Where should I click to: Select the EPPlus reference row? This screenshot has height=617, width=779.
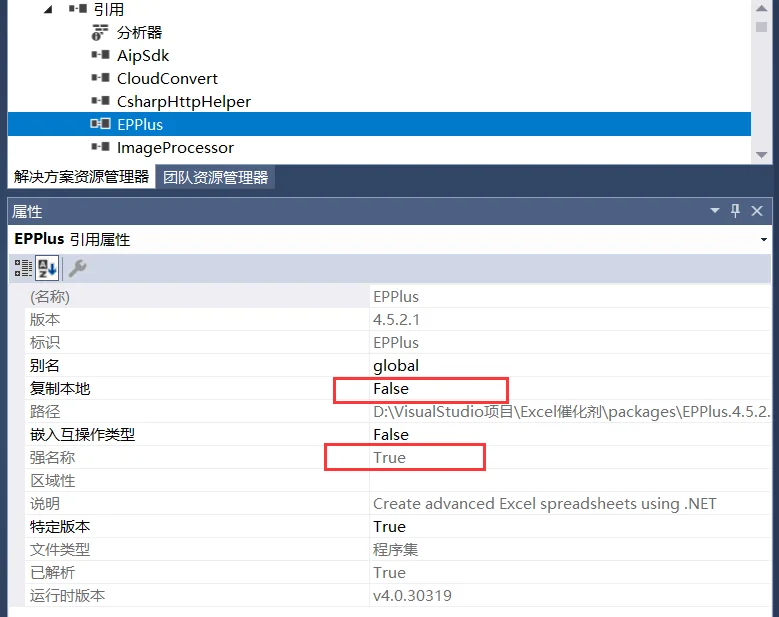(379, 124)
